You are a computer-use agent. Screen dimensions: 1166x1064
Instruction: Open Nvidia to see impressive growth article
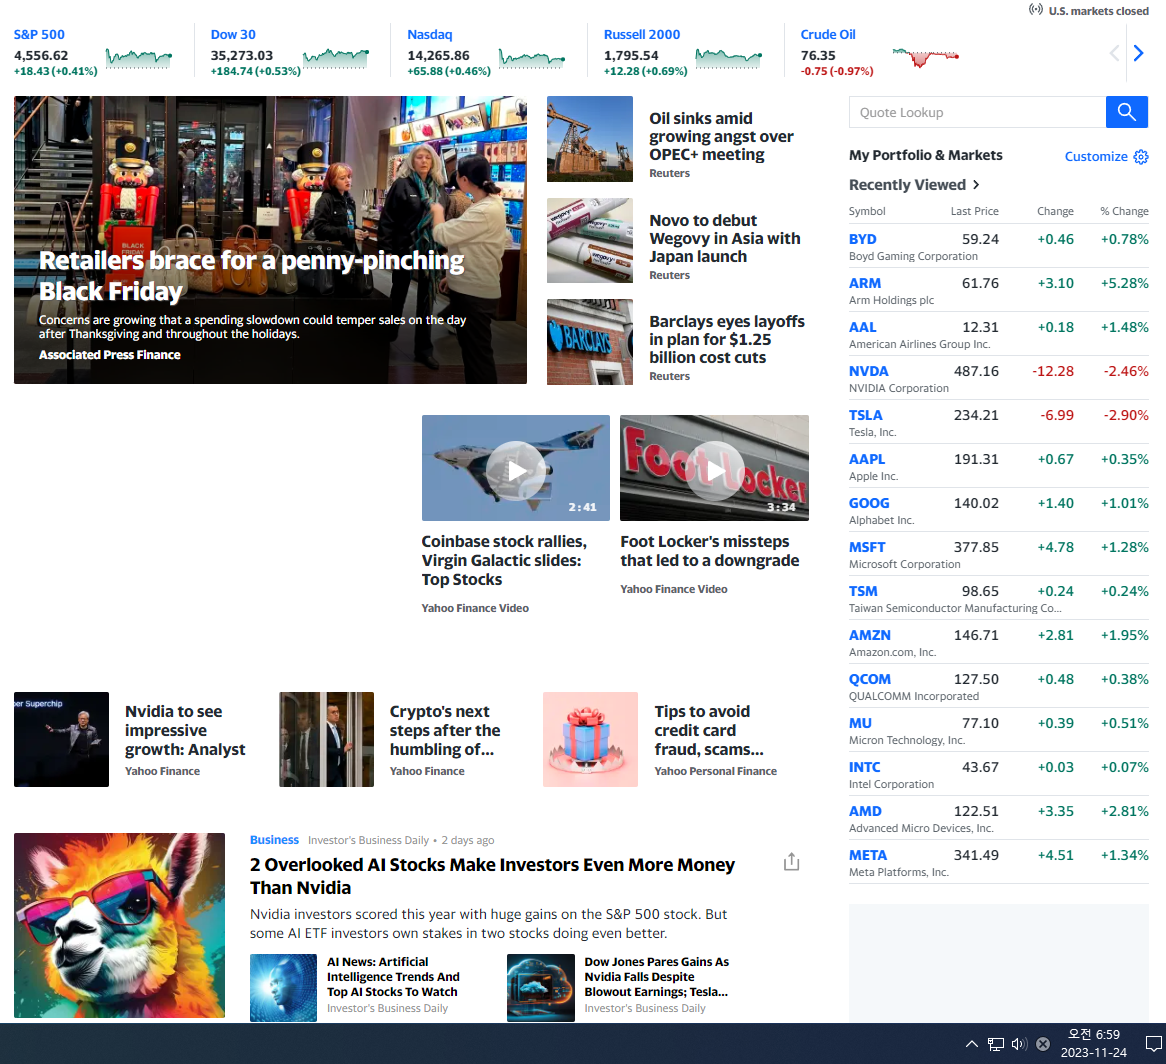click(184, 730)
